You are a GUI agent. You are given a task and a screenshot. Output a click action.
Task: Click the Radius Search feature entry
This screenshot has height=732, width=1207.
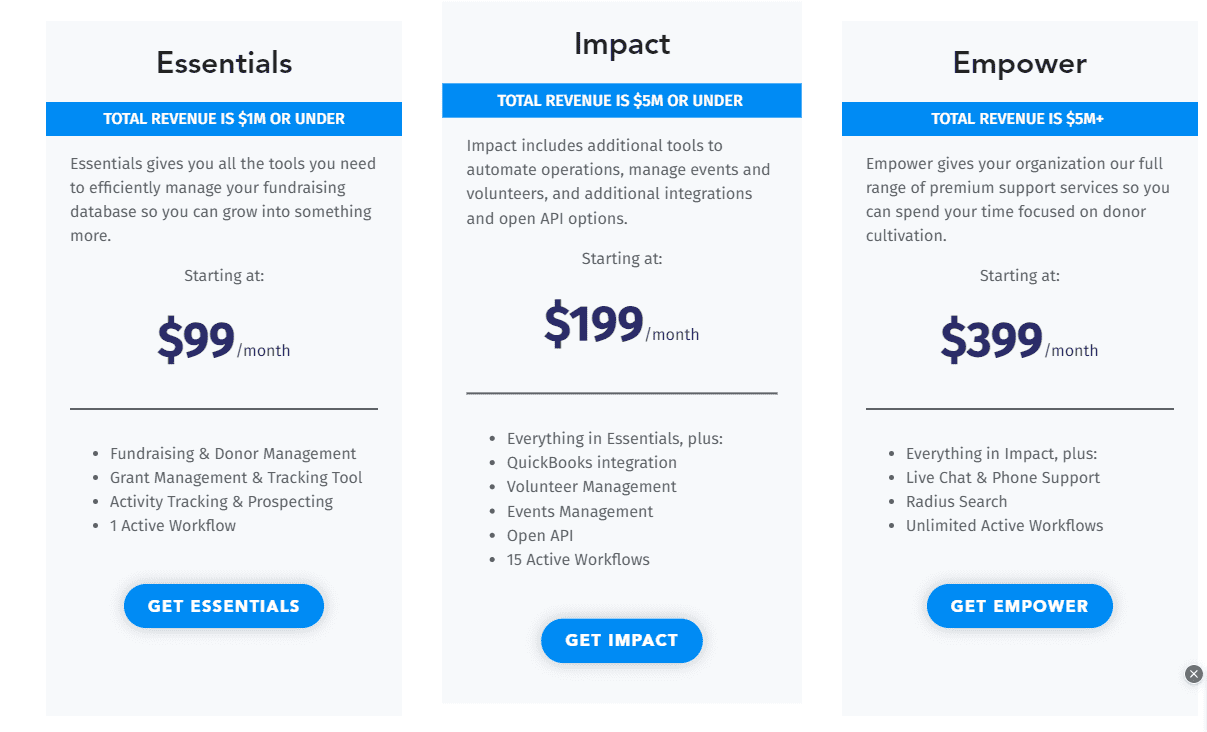956,501
